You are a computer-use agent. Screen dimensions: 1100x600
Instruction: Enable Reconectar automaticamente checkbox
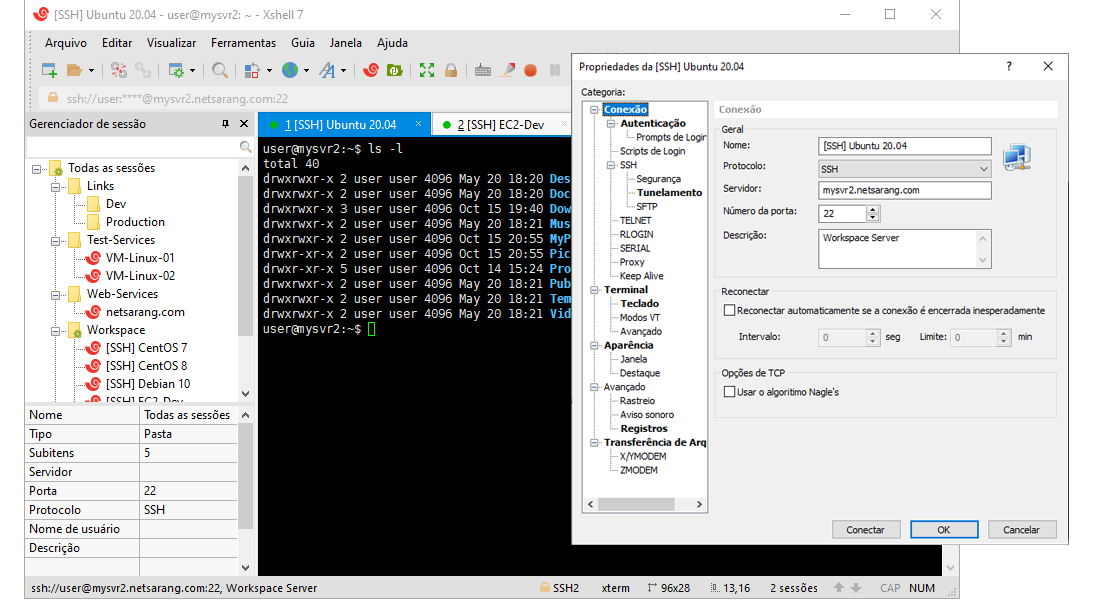[x=730, y=310]
